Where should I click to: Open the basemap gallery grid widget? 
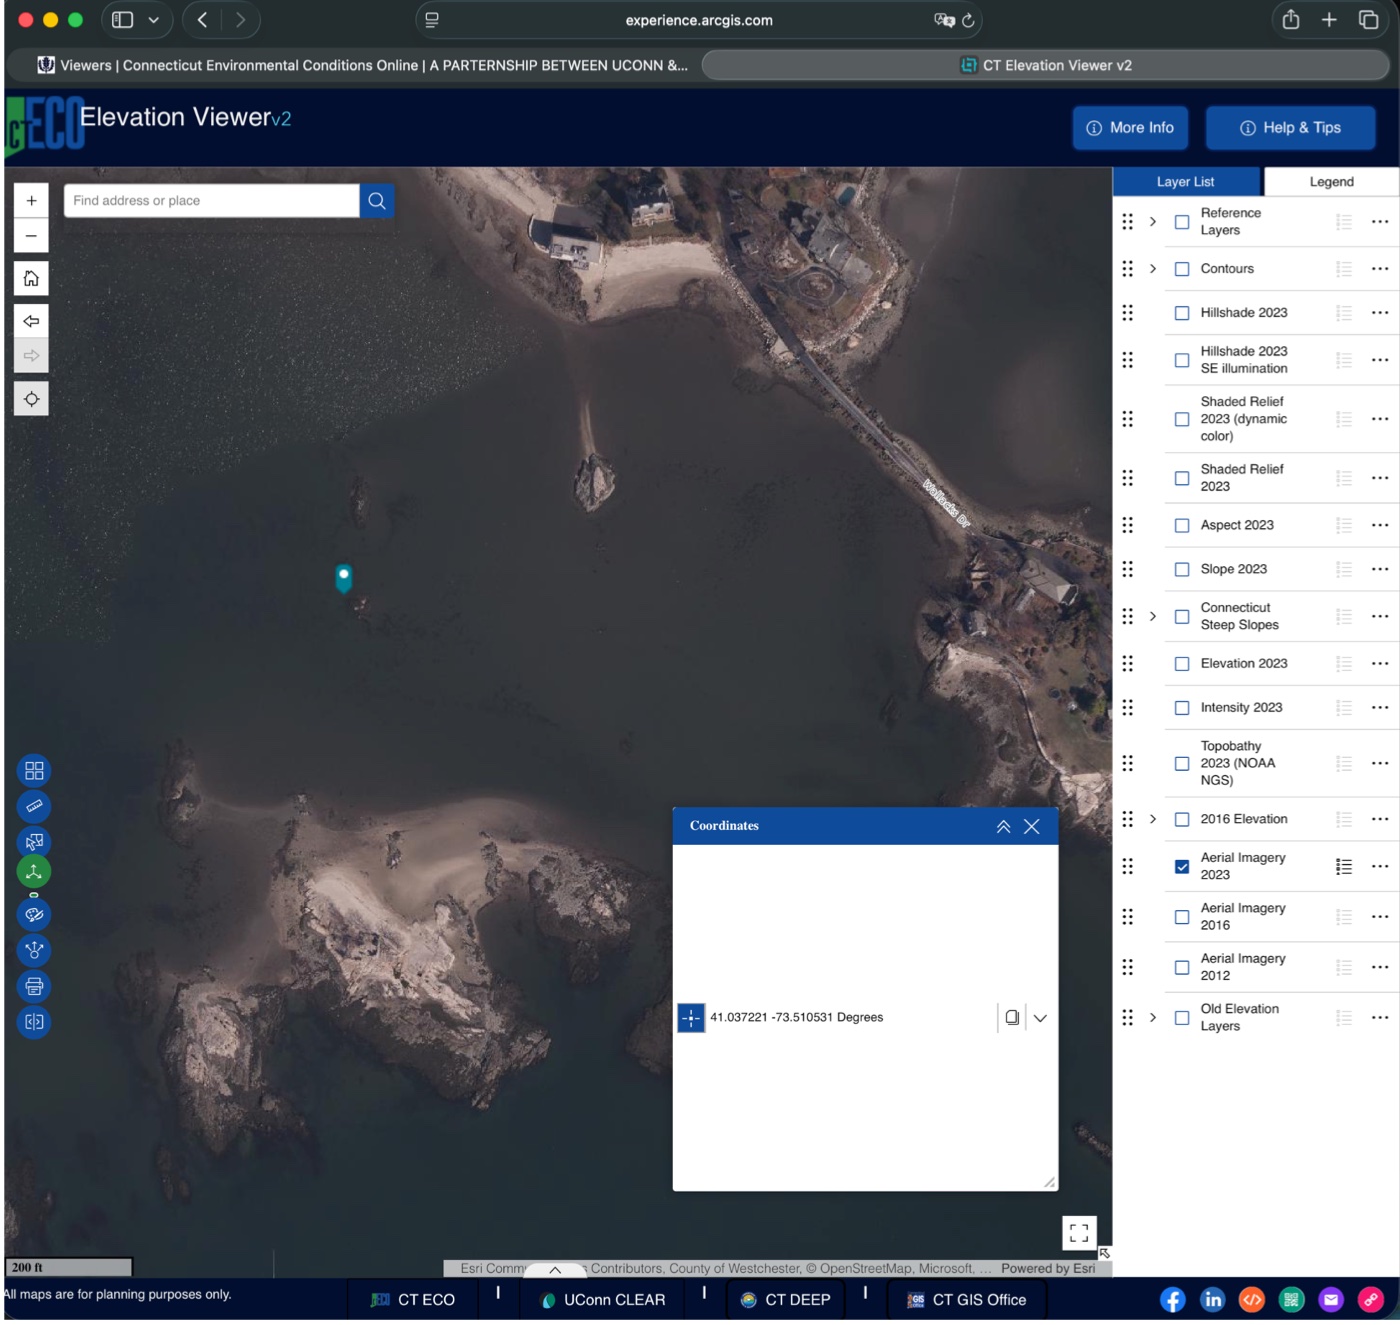(34, 771)
